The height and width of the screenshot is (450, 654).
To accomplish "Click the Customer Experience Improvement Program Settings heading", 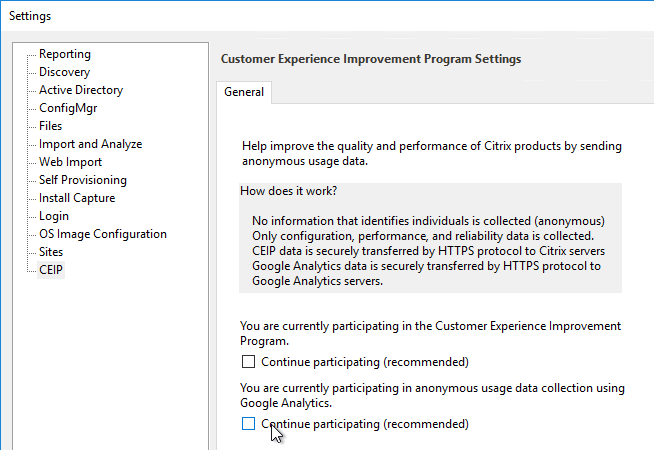I will click(x=371, y=59).
